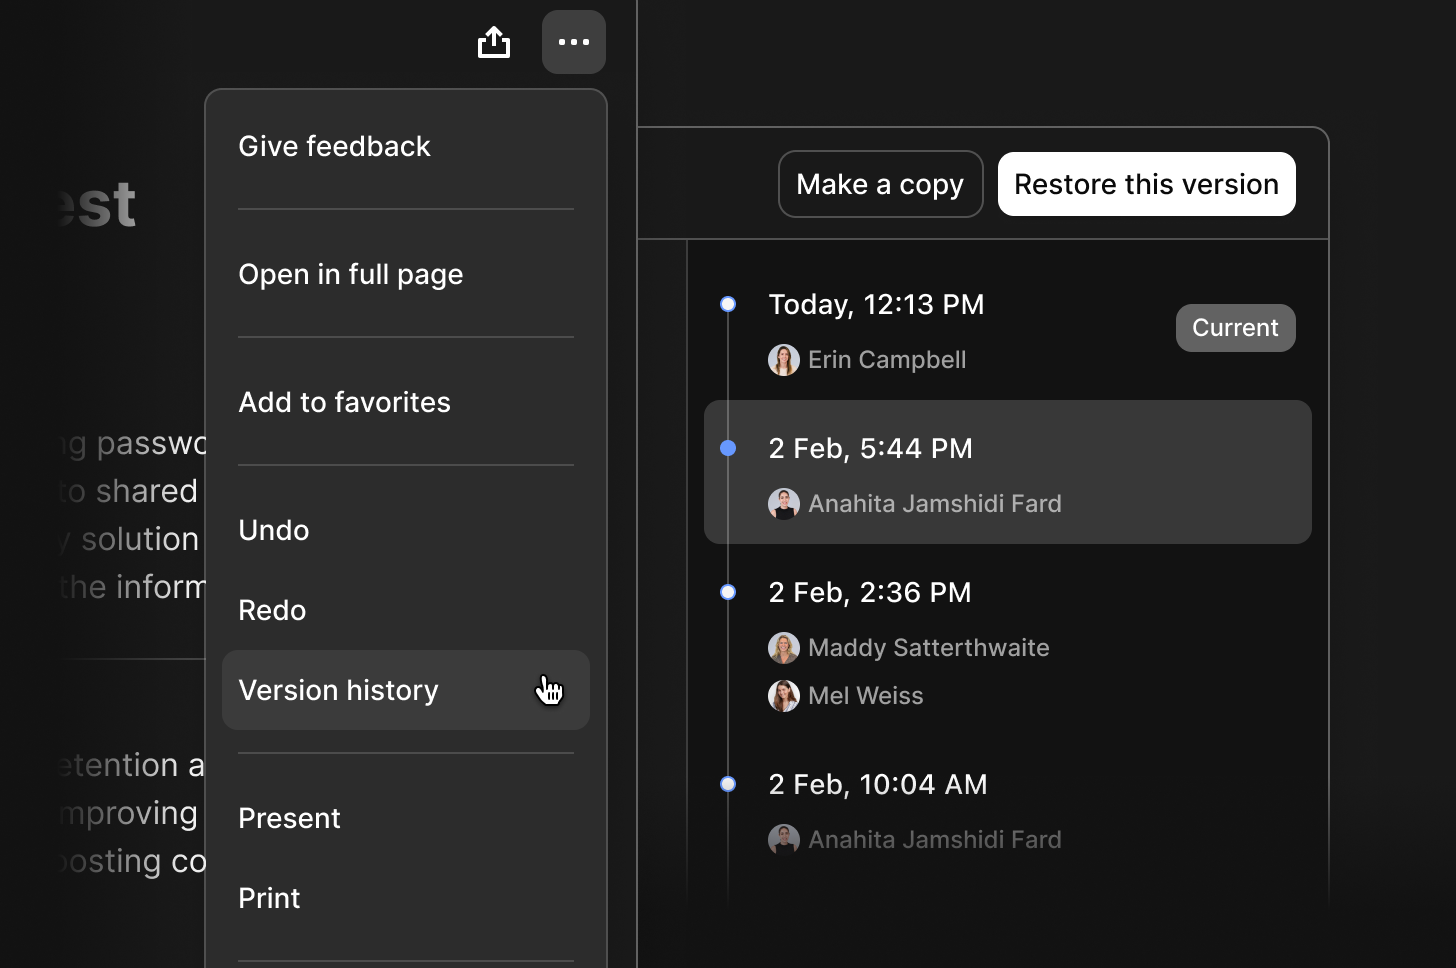
Task: Click Maddy Satterthwaite's avatar
Action: (x=784, y=648)
